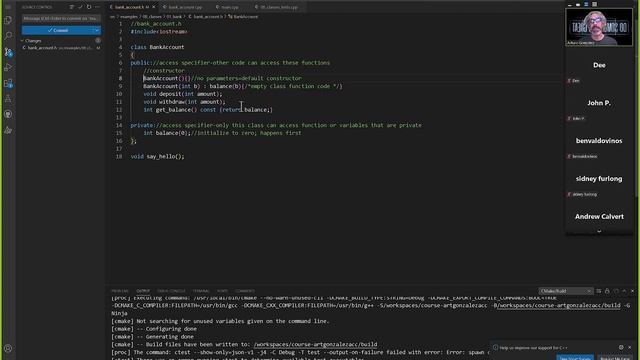640x360 pixels.
Task: Click the 'void say_hello();' code line
Action: pos(157,156)
